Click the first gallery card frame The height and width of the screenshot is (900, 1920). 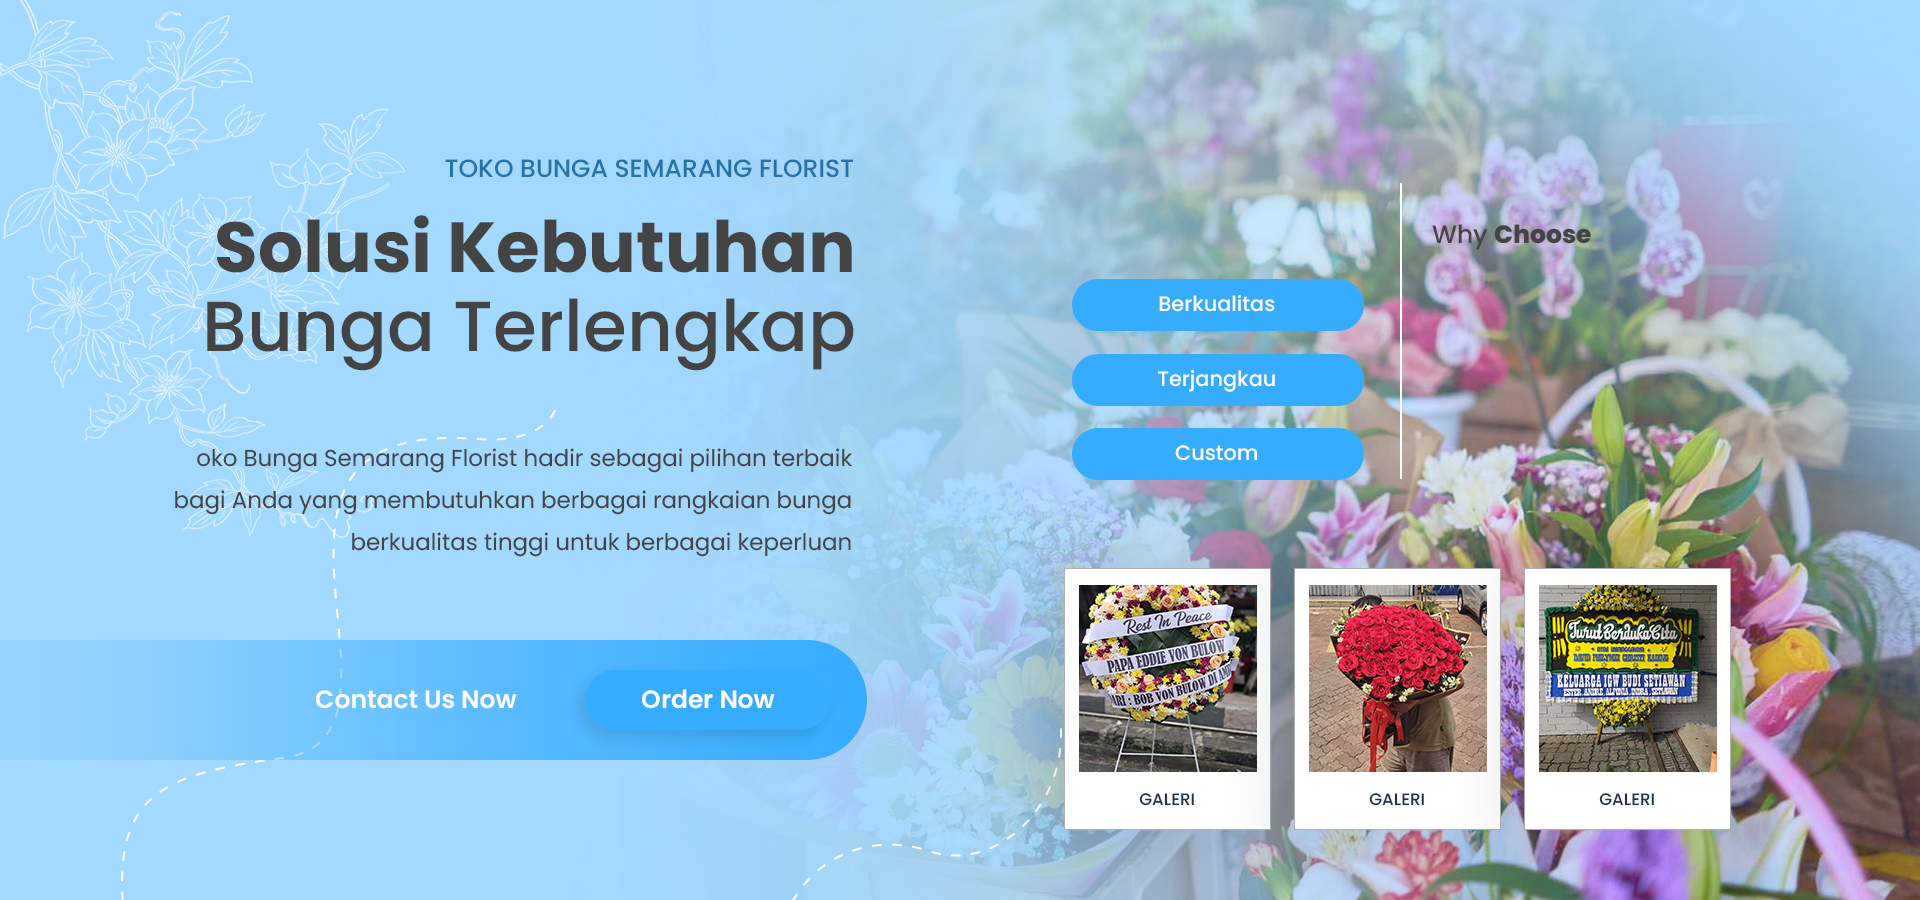tap(1167, 698)
